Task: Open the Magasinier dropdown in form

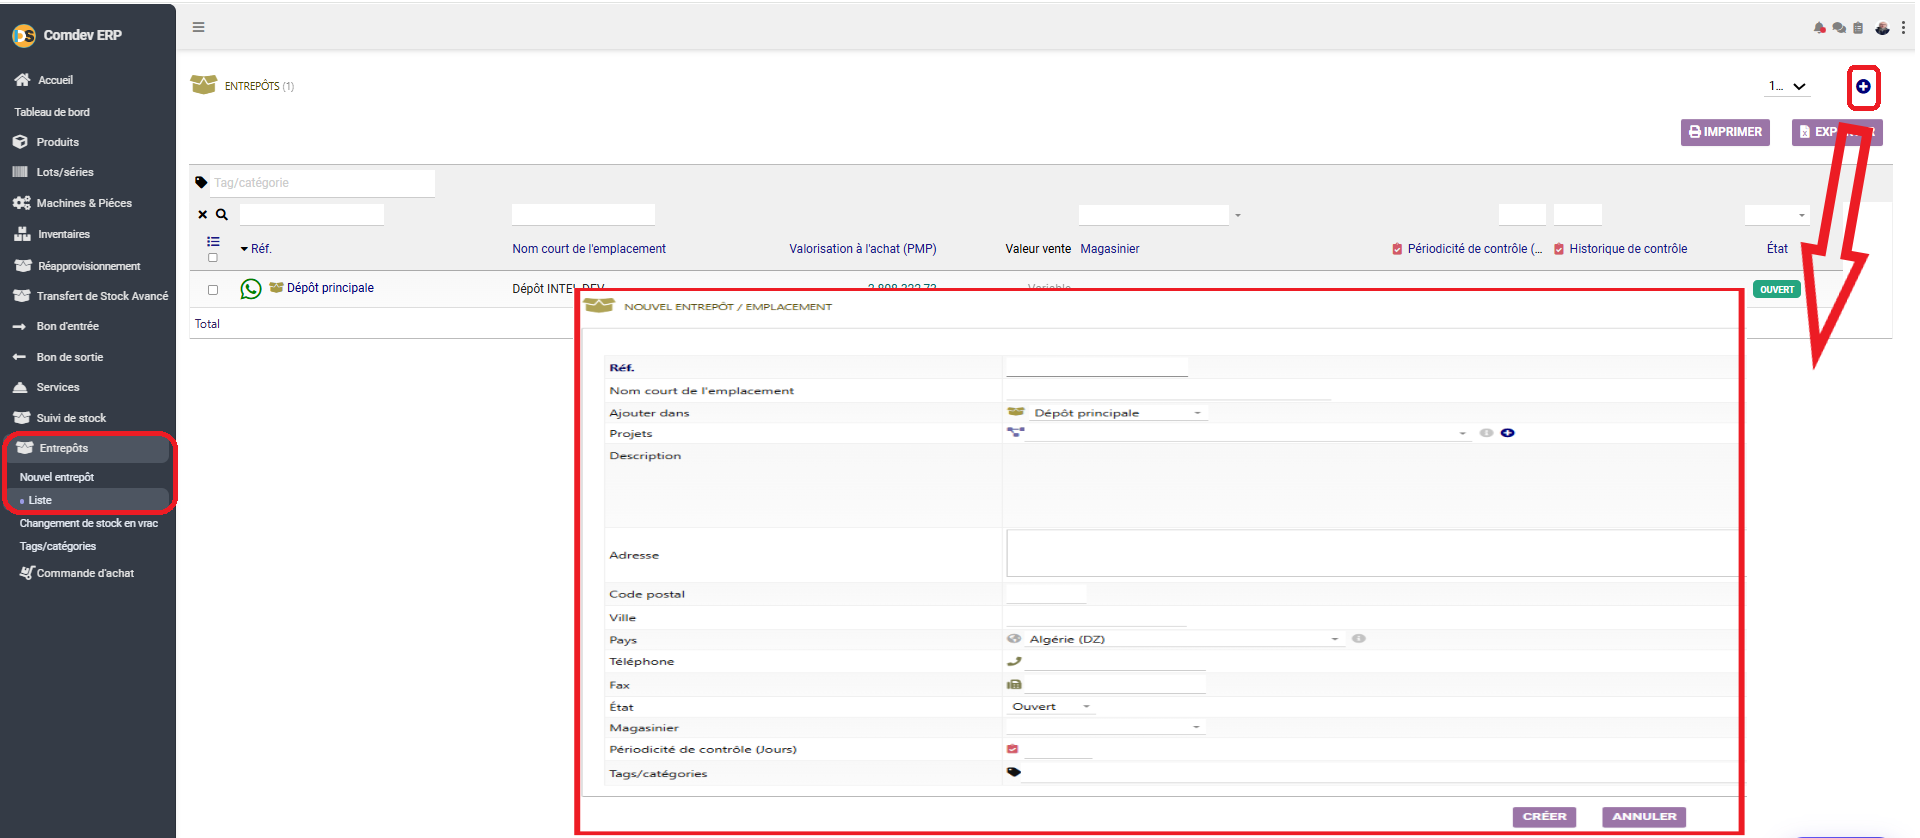Action: point(1106,727)
